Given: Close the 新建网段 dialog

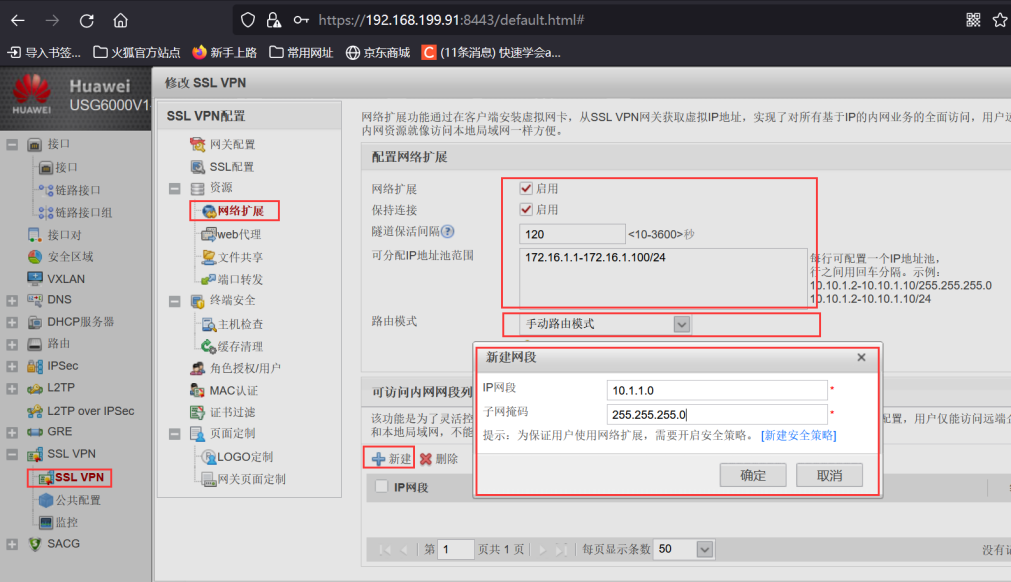Looking at the screenshot, I should click(861, 357).
